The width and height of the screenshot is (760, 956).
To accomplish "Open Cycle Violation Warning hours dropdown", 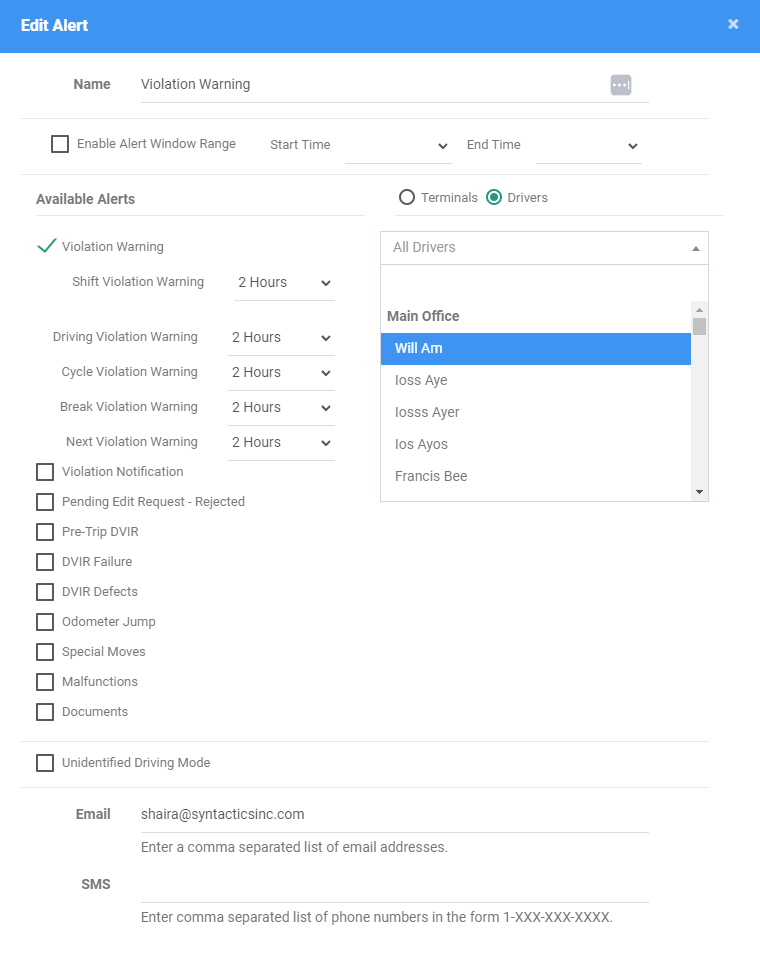I will (281, 373).
